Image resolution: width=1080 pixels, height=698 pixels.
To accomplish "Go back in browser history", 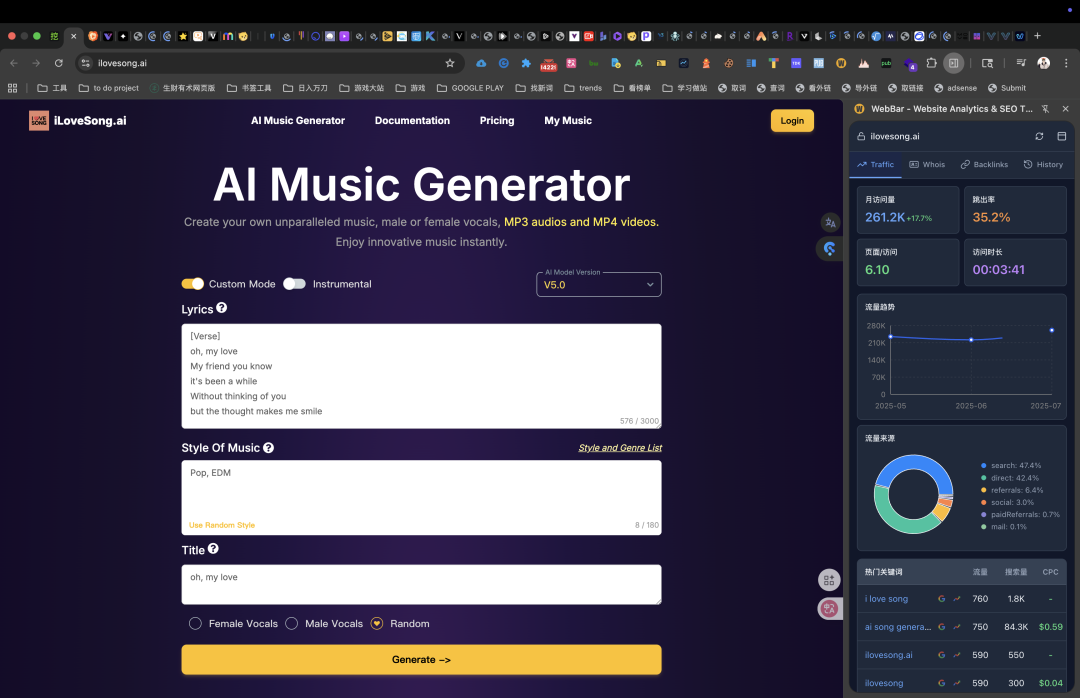I will point(14,63).
